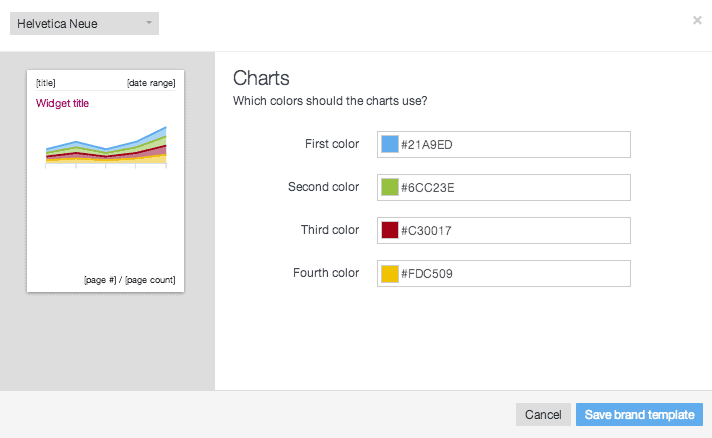Click the yellow Fourth color swatch
Screen dimensions: 712x438
coord(390,273)
